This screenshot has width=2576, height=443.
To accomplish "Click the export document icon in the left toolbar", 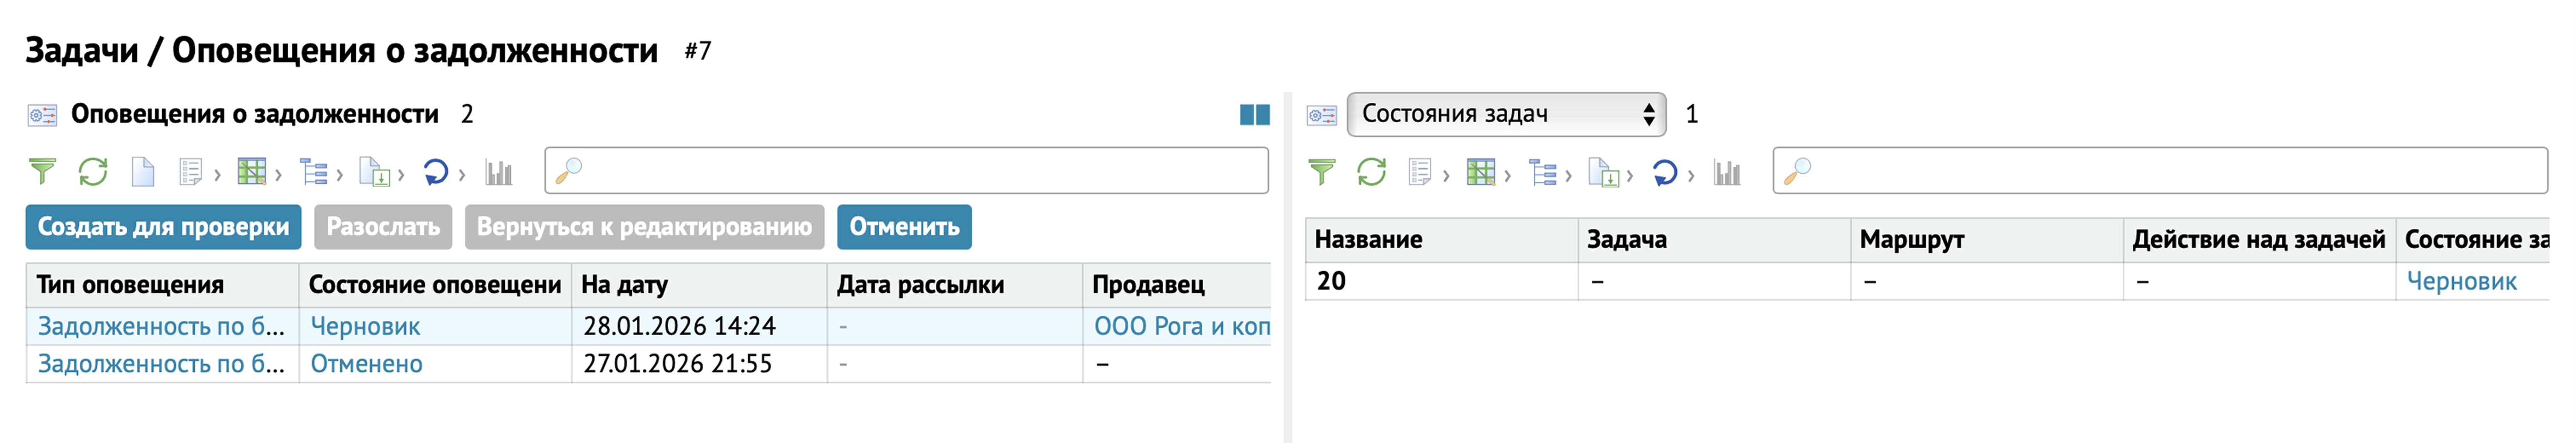I will coord(374,172).
